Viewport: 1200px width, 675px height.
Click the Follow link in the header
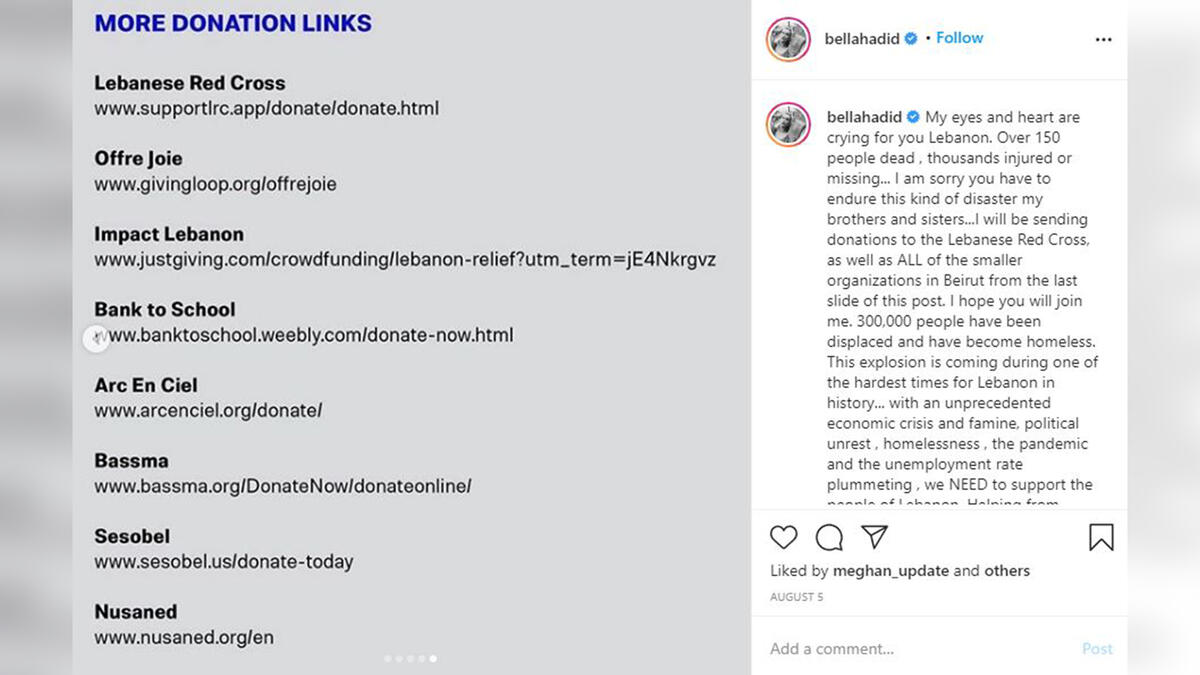point(959,37)
